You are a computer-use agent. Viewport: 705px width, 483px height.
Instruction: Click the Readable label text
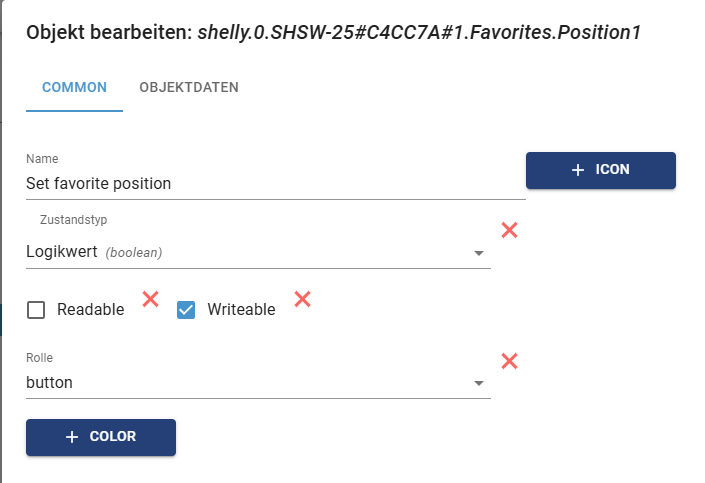91,310
